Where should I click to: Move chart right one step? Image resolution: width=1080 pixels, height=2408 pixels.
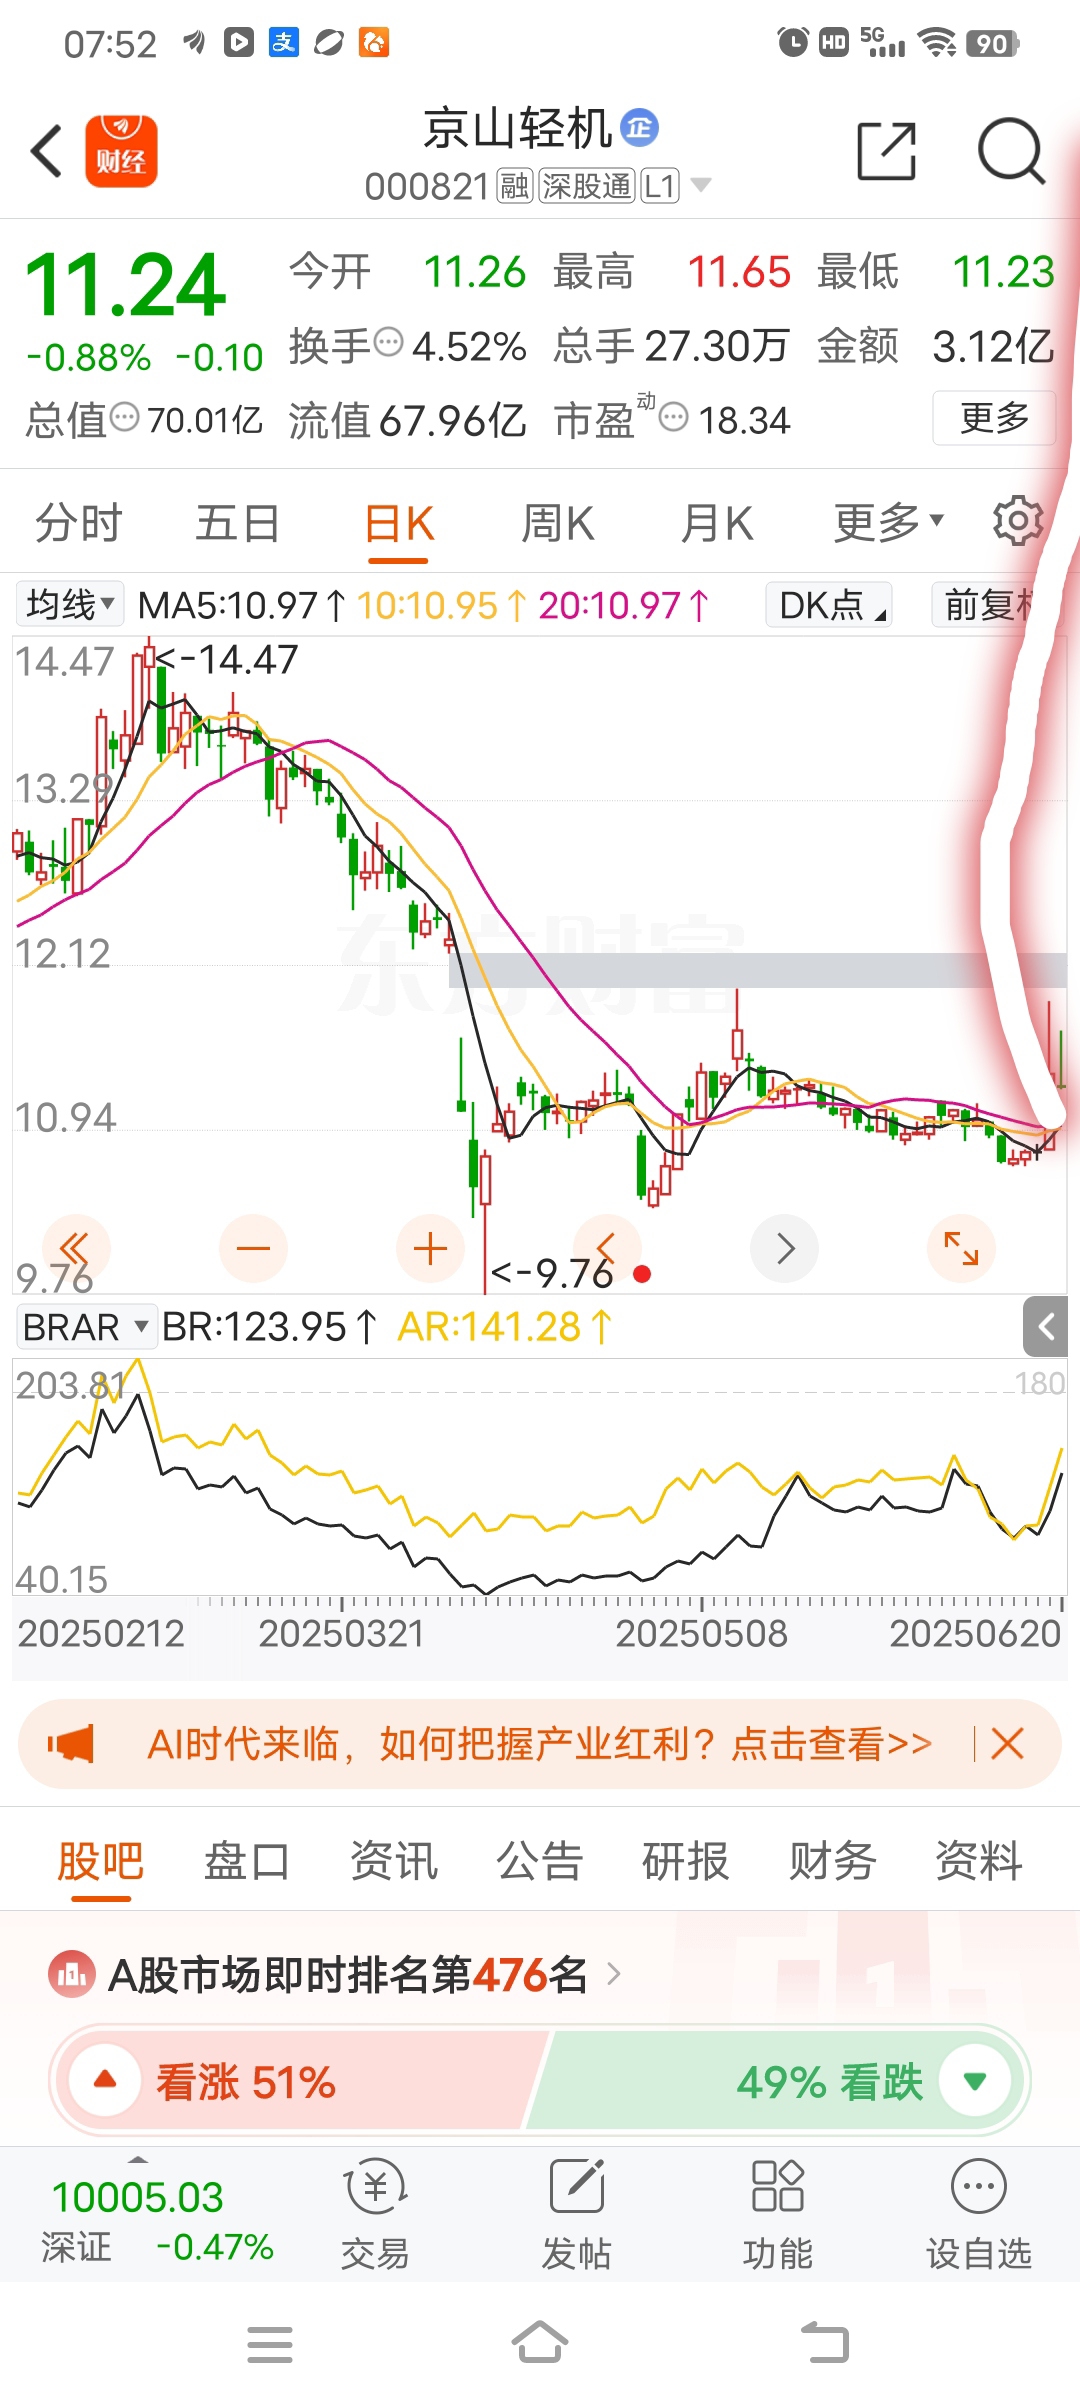tap(785, 1248)
